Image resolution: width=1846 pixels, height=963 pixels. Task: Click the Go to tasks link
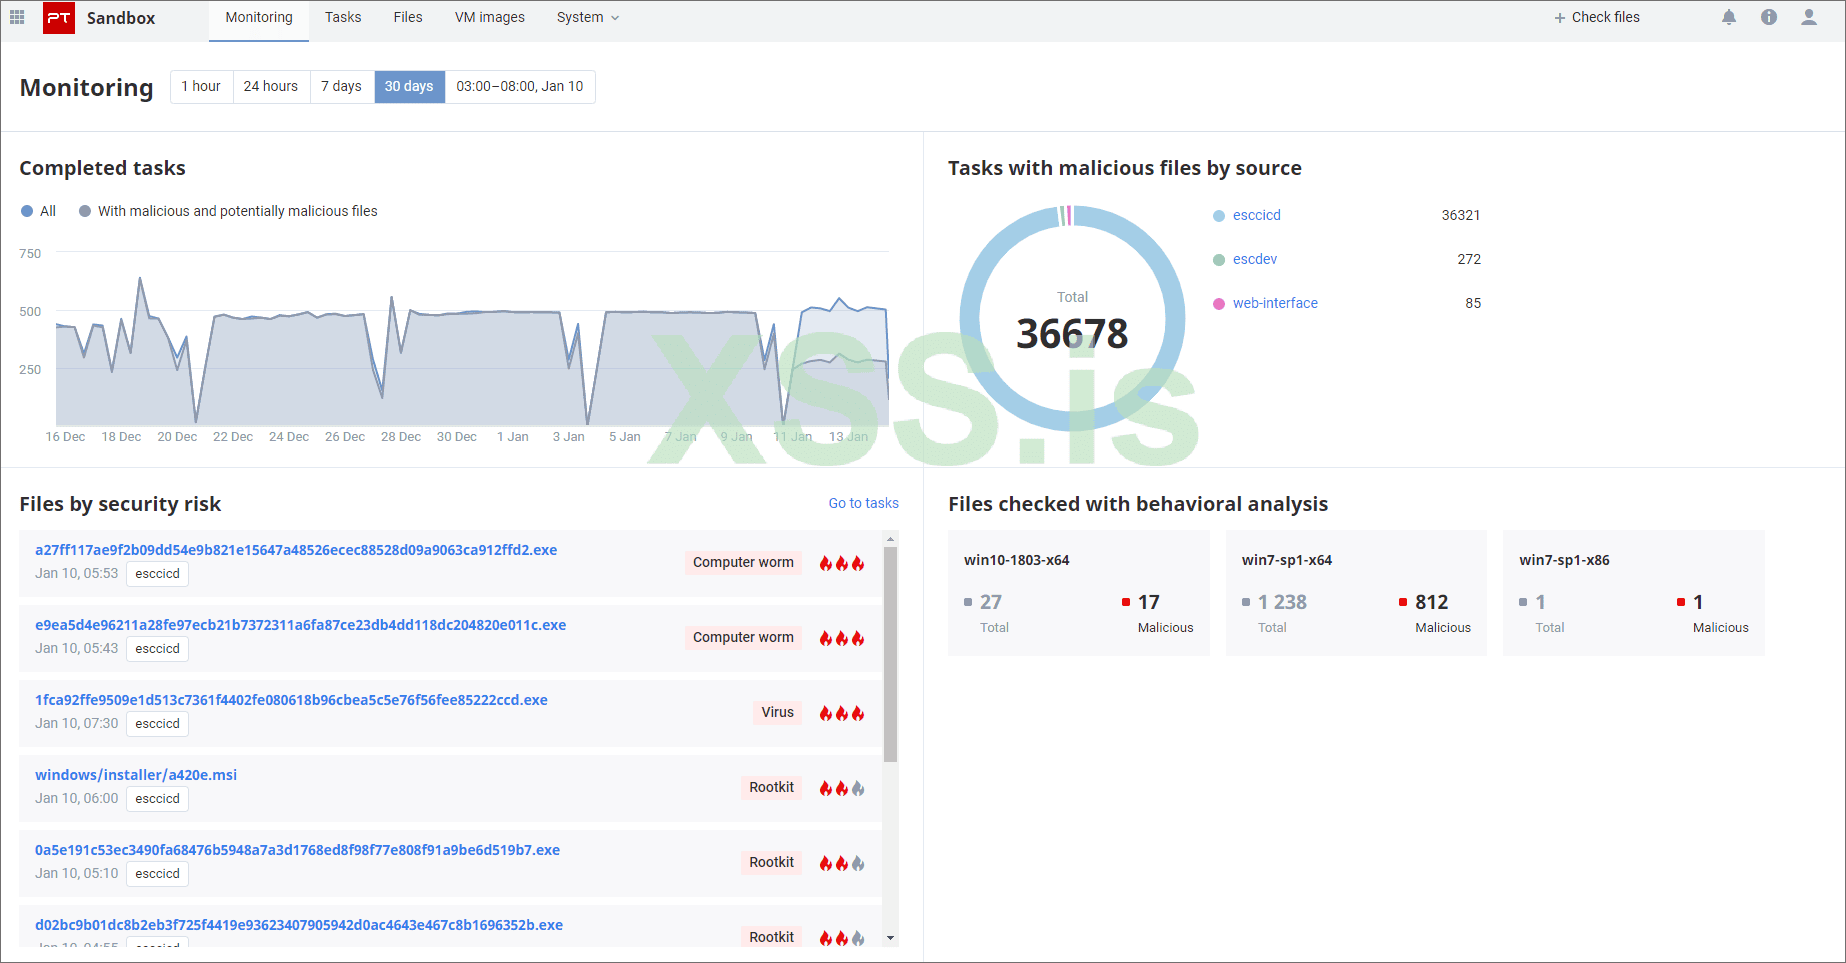pos(863,503)
